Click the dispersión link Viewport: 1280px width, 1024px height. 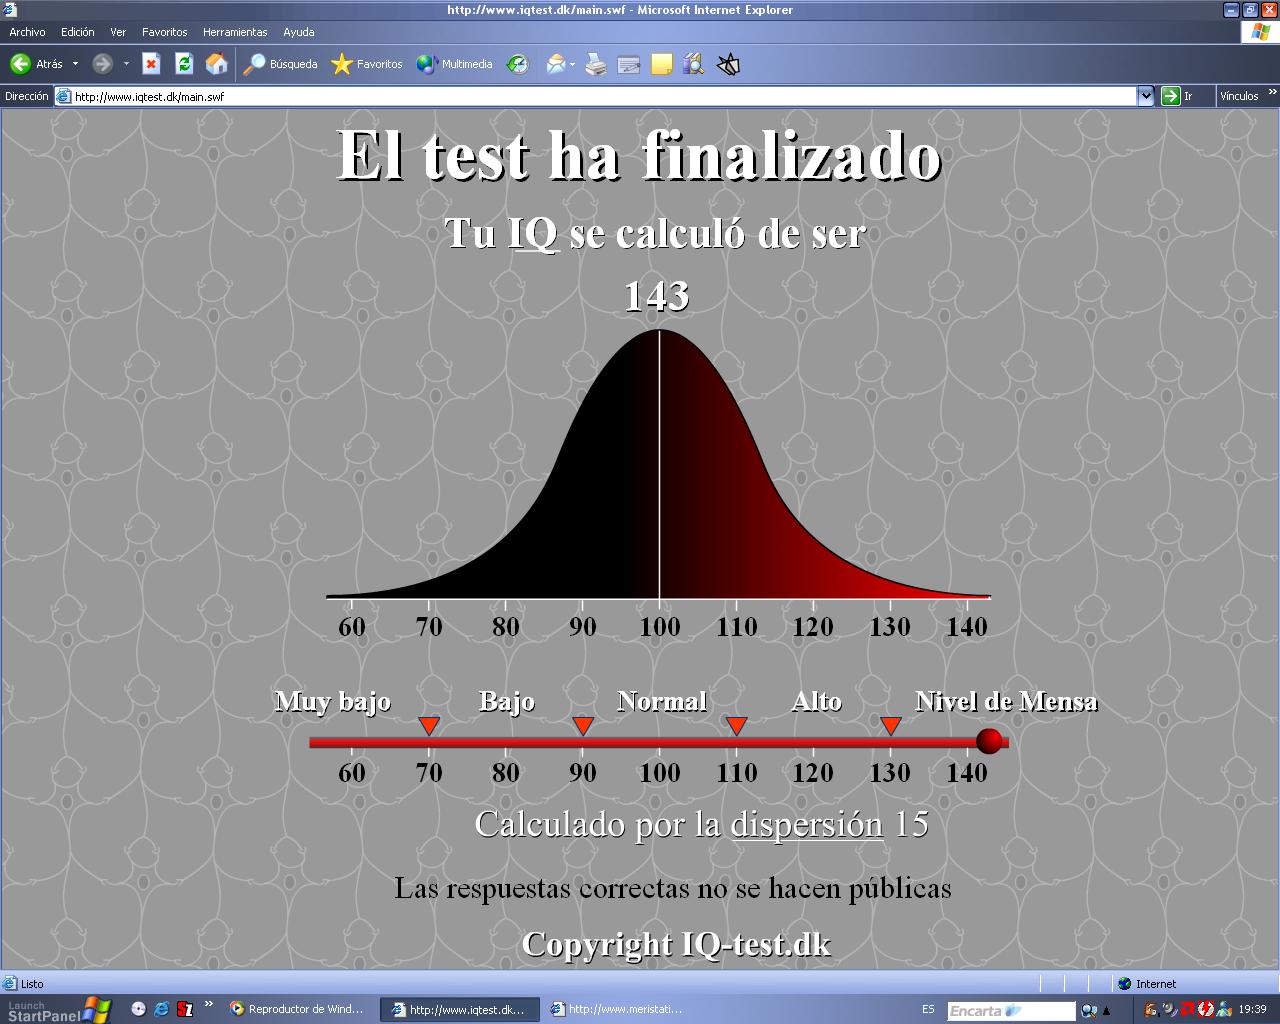click(x=807, y=824)
